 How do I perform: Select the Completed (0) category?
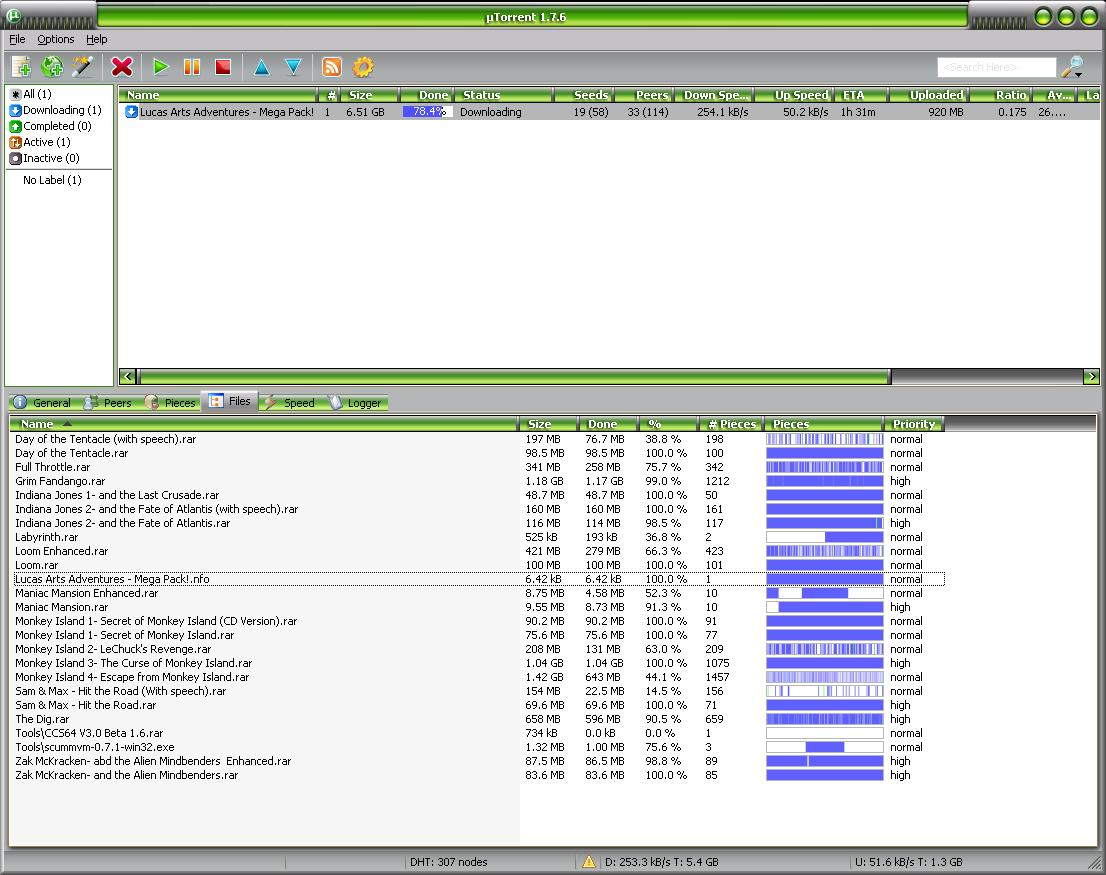tap(57, 126)
